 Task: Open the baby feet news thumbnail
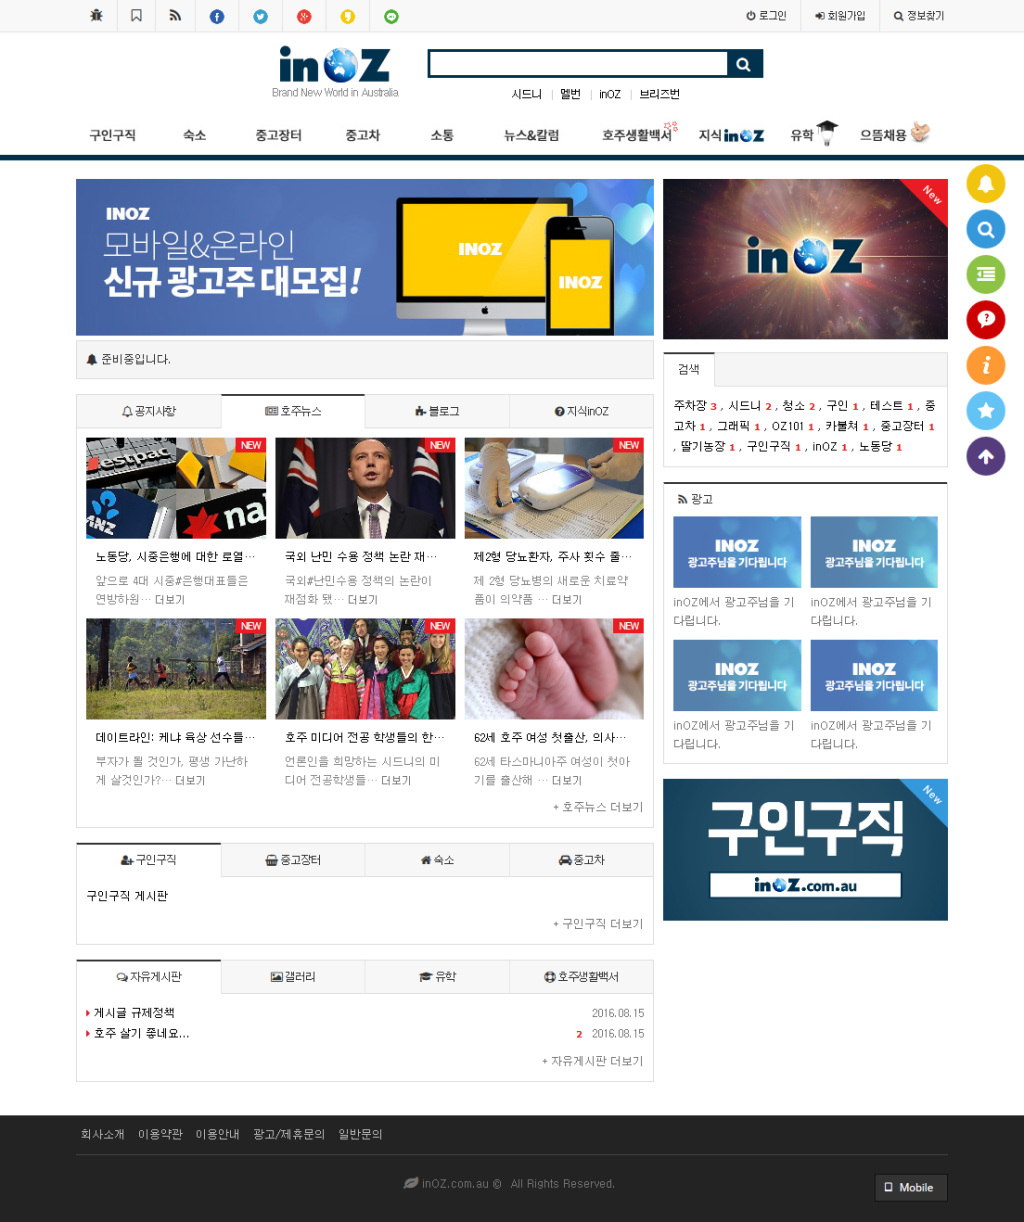coord(554,668)
